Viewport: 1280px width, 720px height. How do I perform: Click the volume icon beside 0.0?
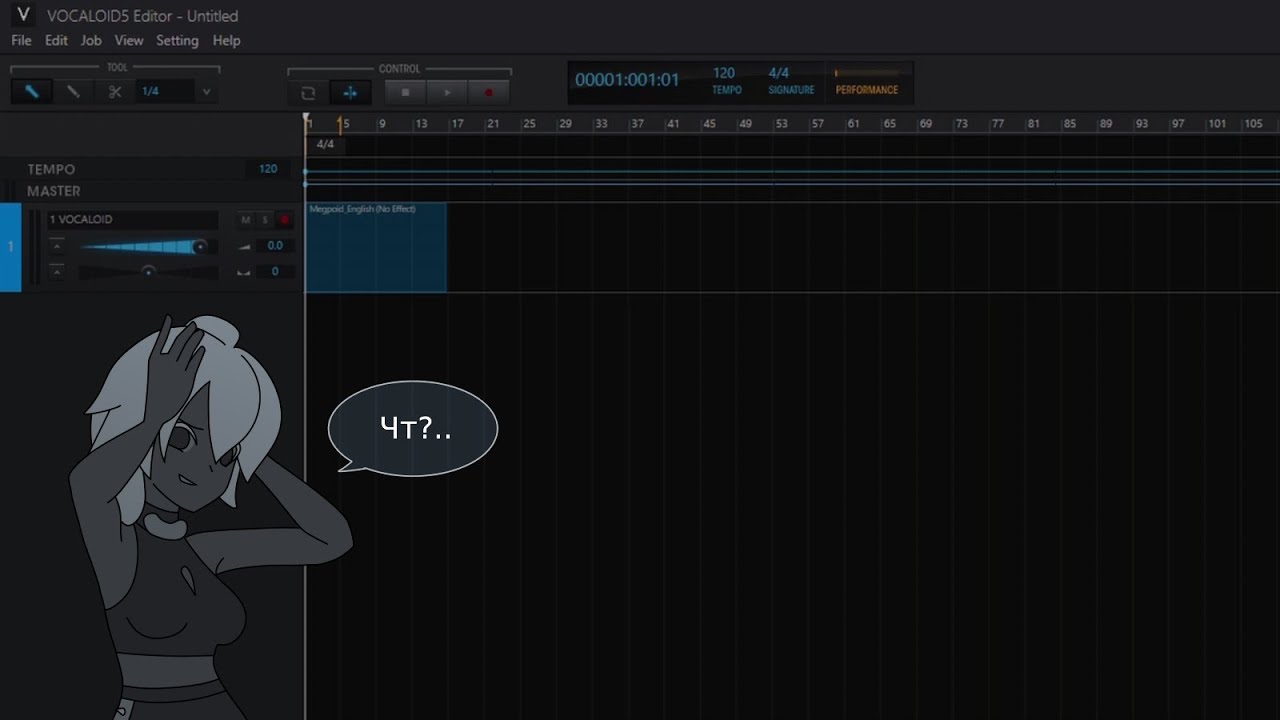244,246
